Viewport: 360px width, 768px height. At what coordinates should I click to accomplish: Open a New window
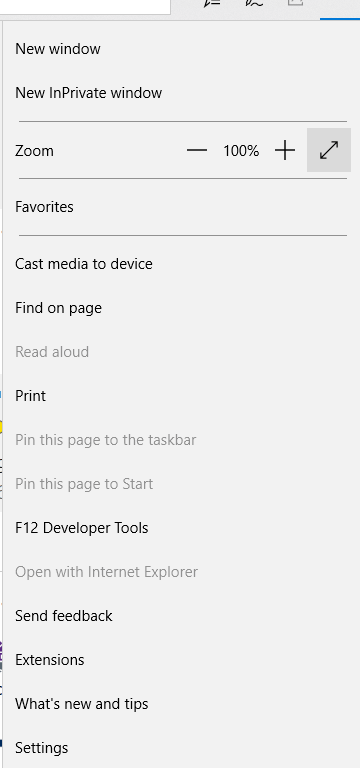pyautogui.click(x=181, y=49)
